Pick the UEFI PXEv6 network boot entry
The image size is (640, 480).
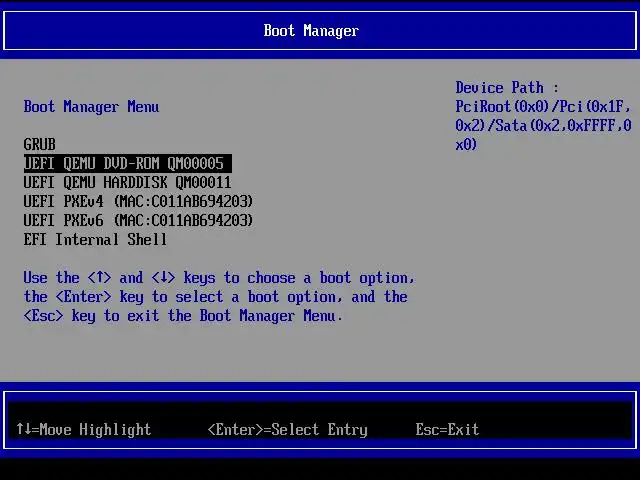138,220
